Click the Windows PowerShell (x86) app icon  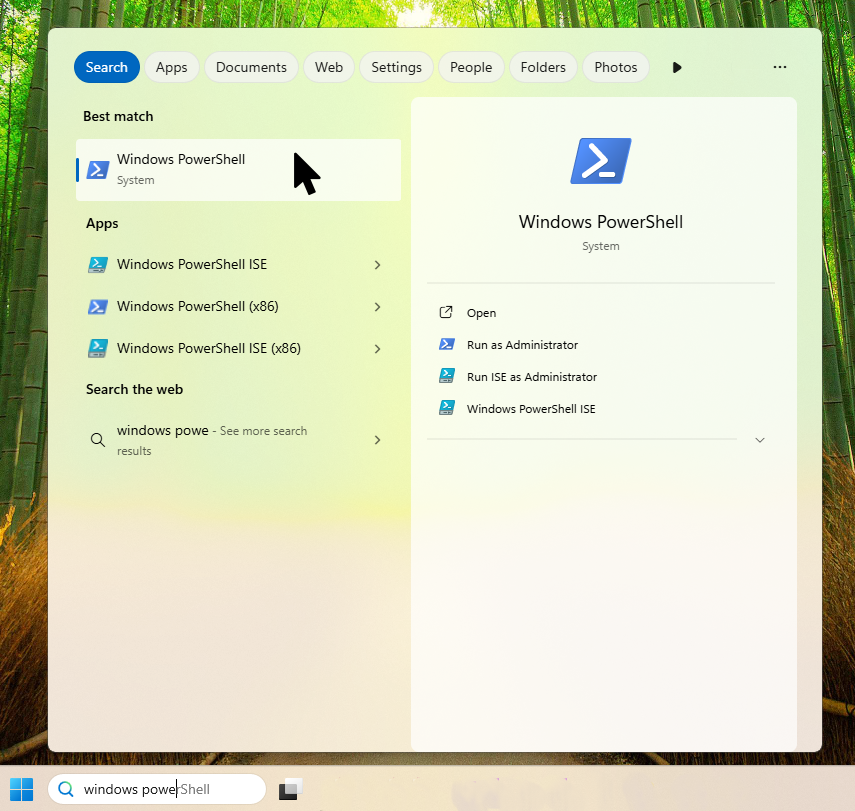(x=97, y=307)
